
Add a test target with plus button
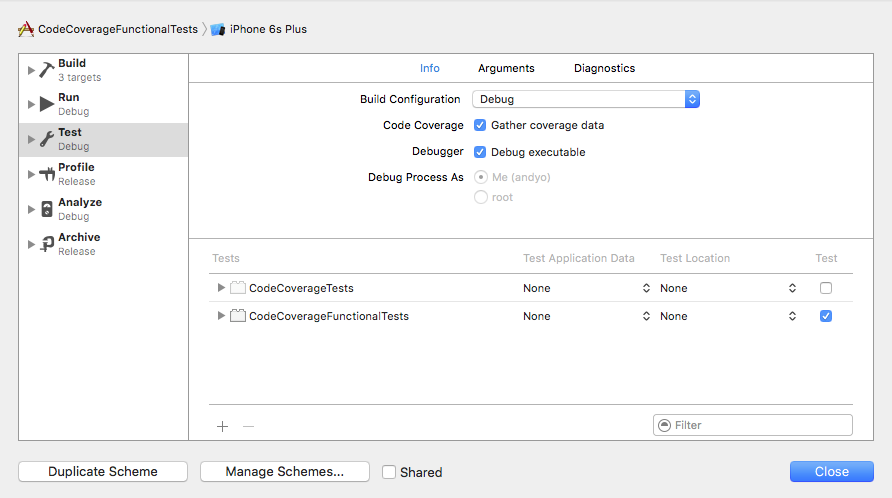coord(222,426)
